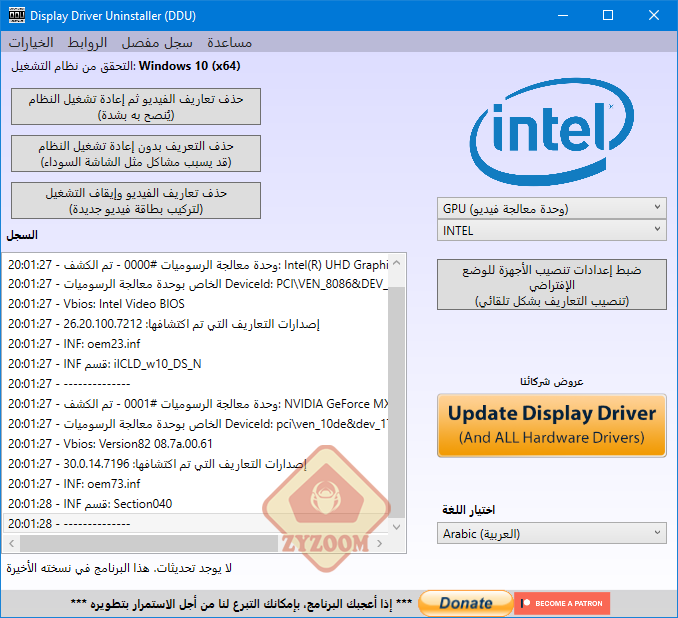Select log line with PCI\VEN_8086 DeviceId

point(198,284)
